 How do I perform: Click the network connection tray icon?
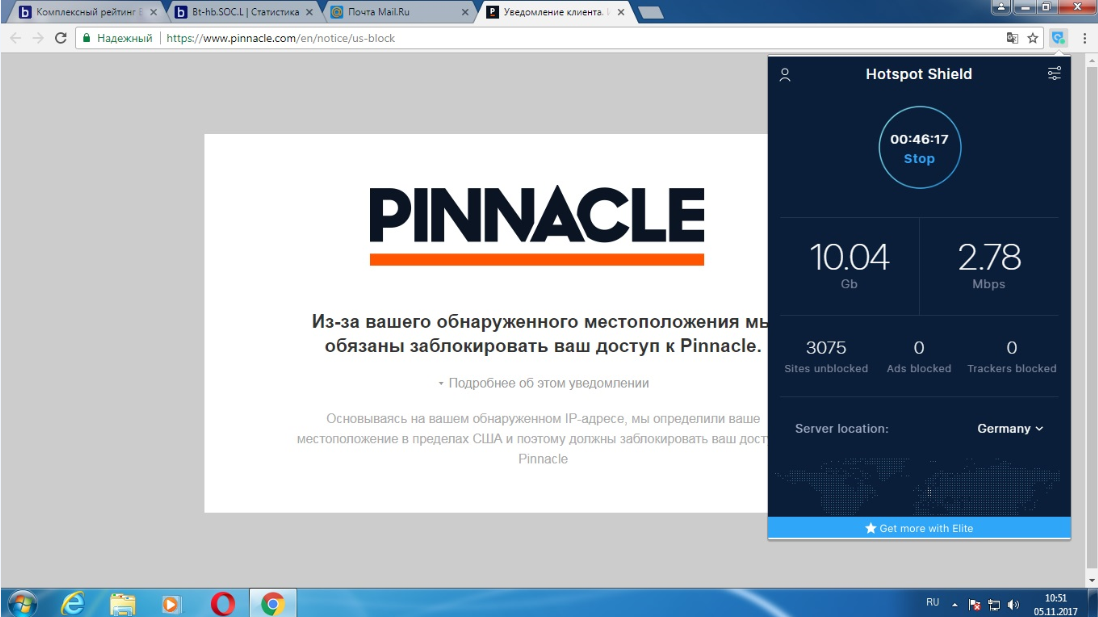994,604
